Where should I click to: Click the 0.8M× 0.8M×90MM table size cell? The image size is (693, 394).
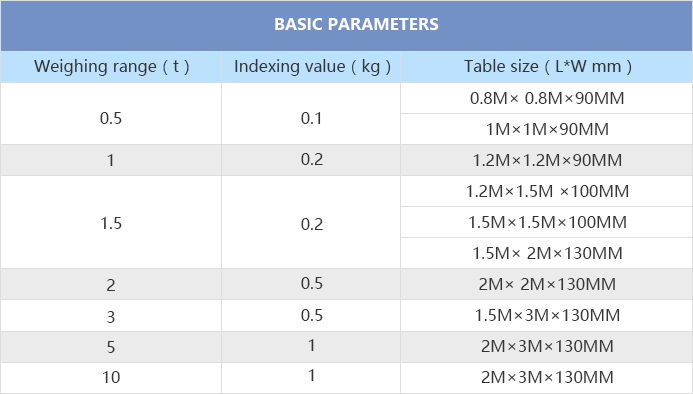[547, 98]
